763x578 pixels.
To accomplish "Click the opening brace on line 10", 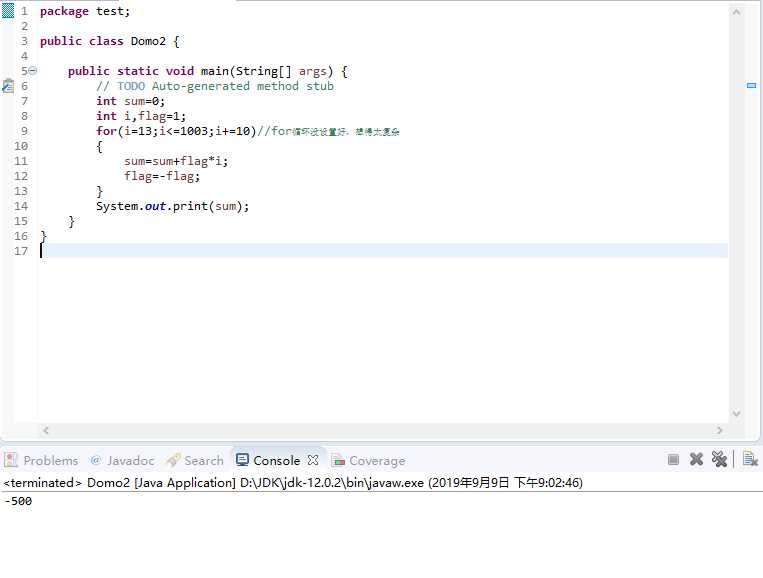I will [99, 146].
